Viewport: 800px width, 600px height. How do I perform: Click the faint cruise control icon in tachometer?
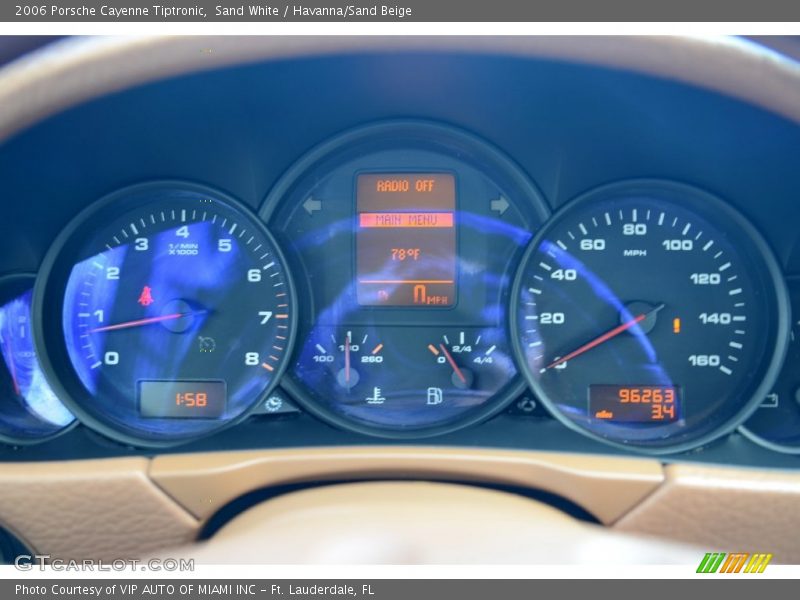click(207, 344)
